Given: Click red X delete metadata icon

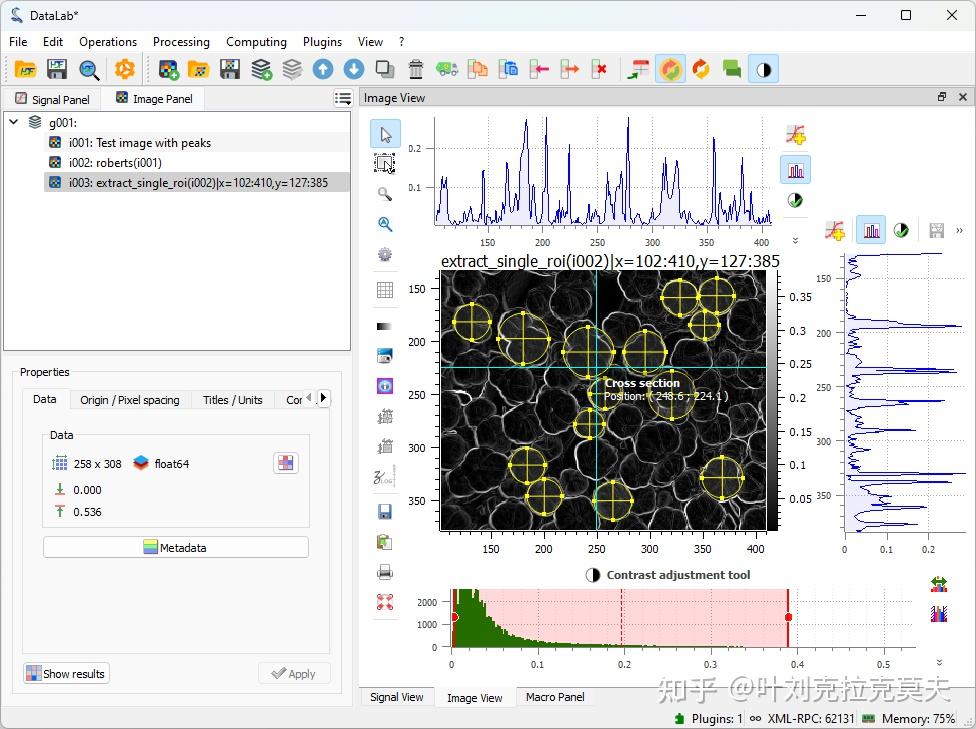Looking at the screenshot, I should (x=599, y=69).
